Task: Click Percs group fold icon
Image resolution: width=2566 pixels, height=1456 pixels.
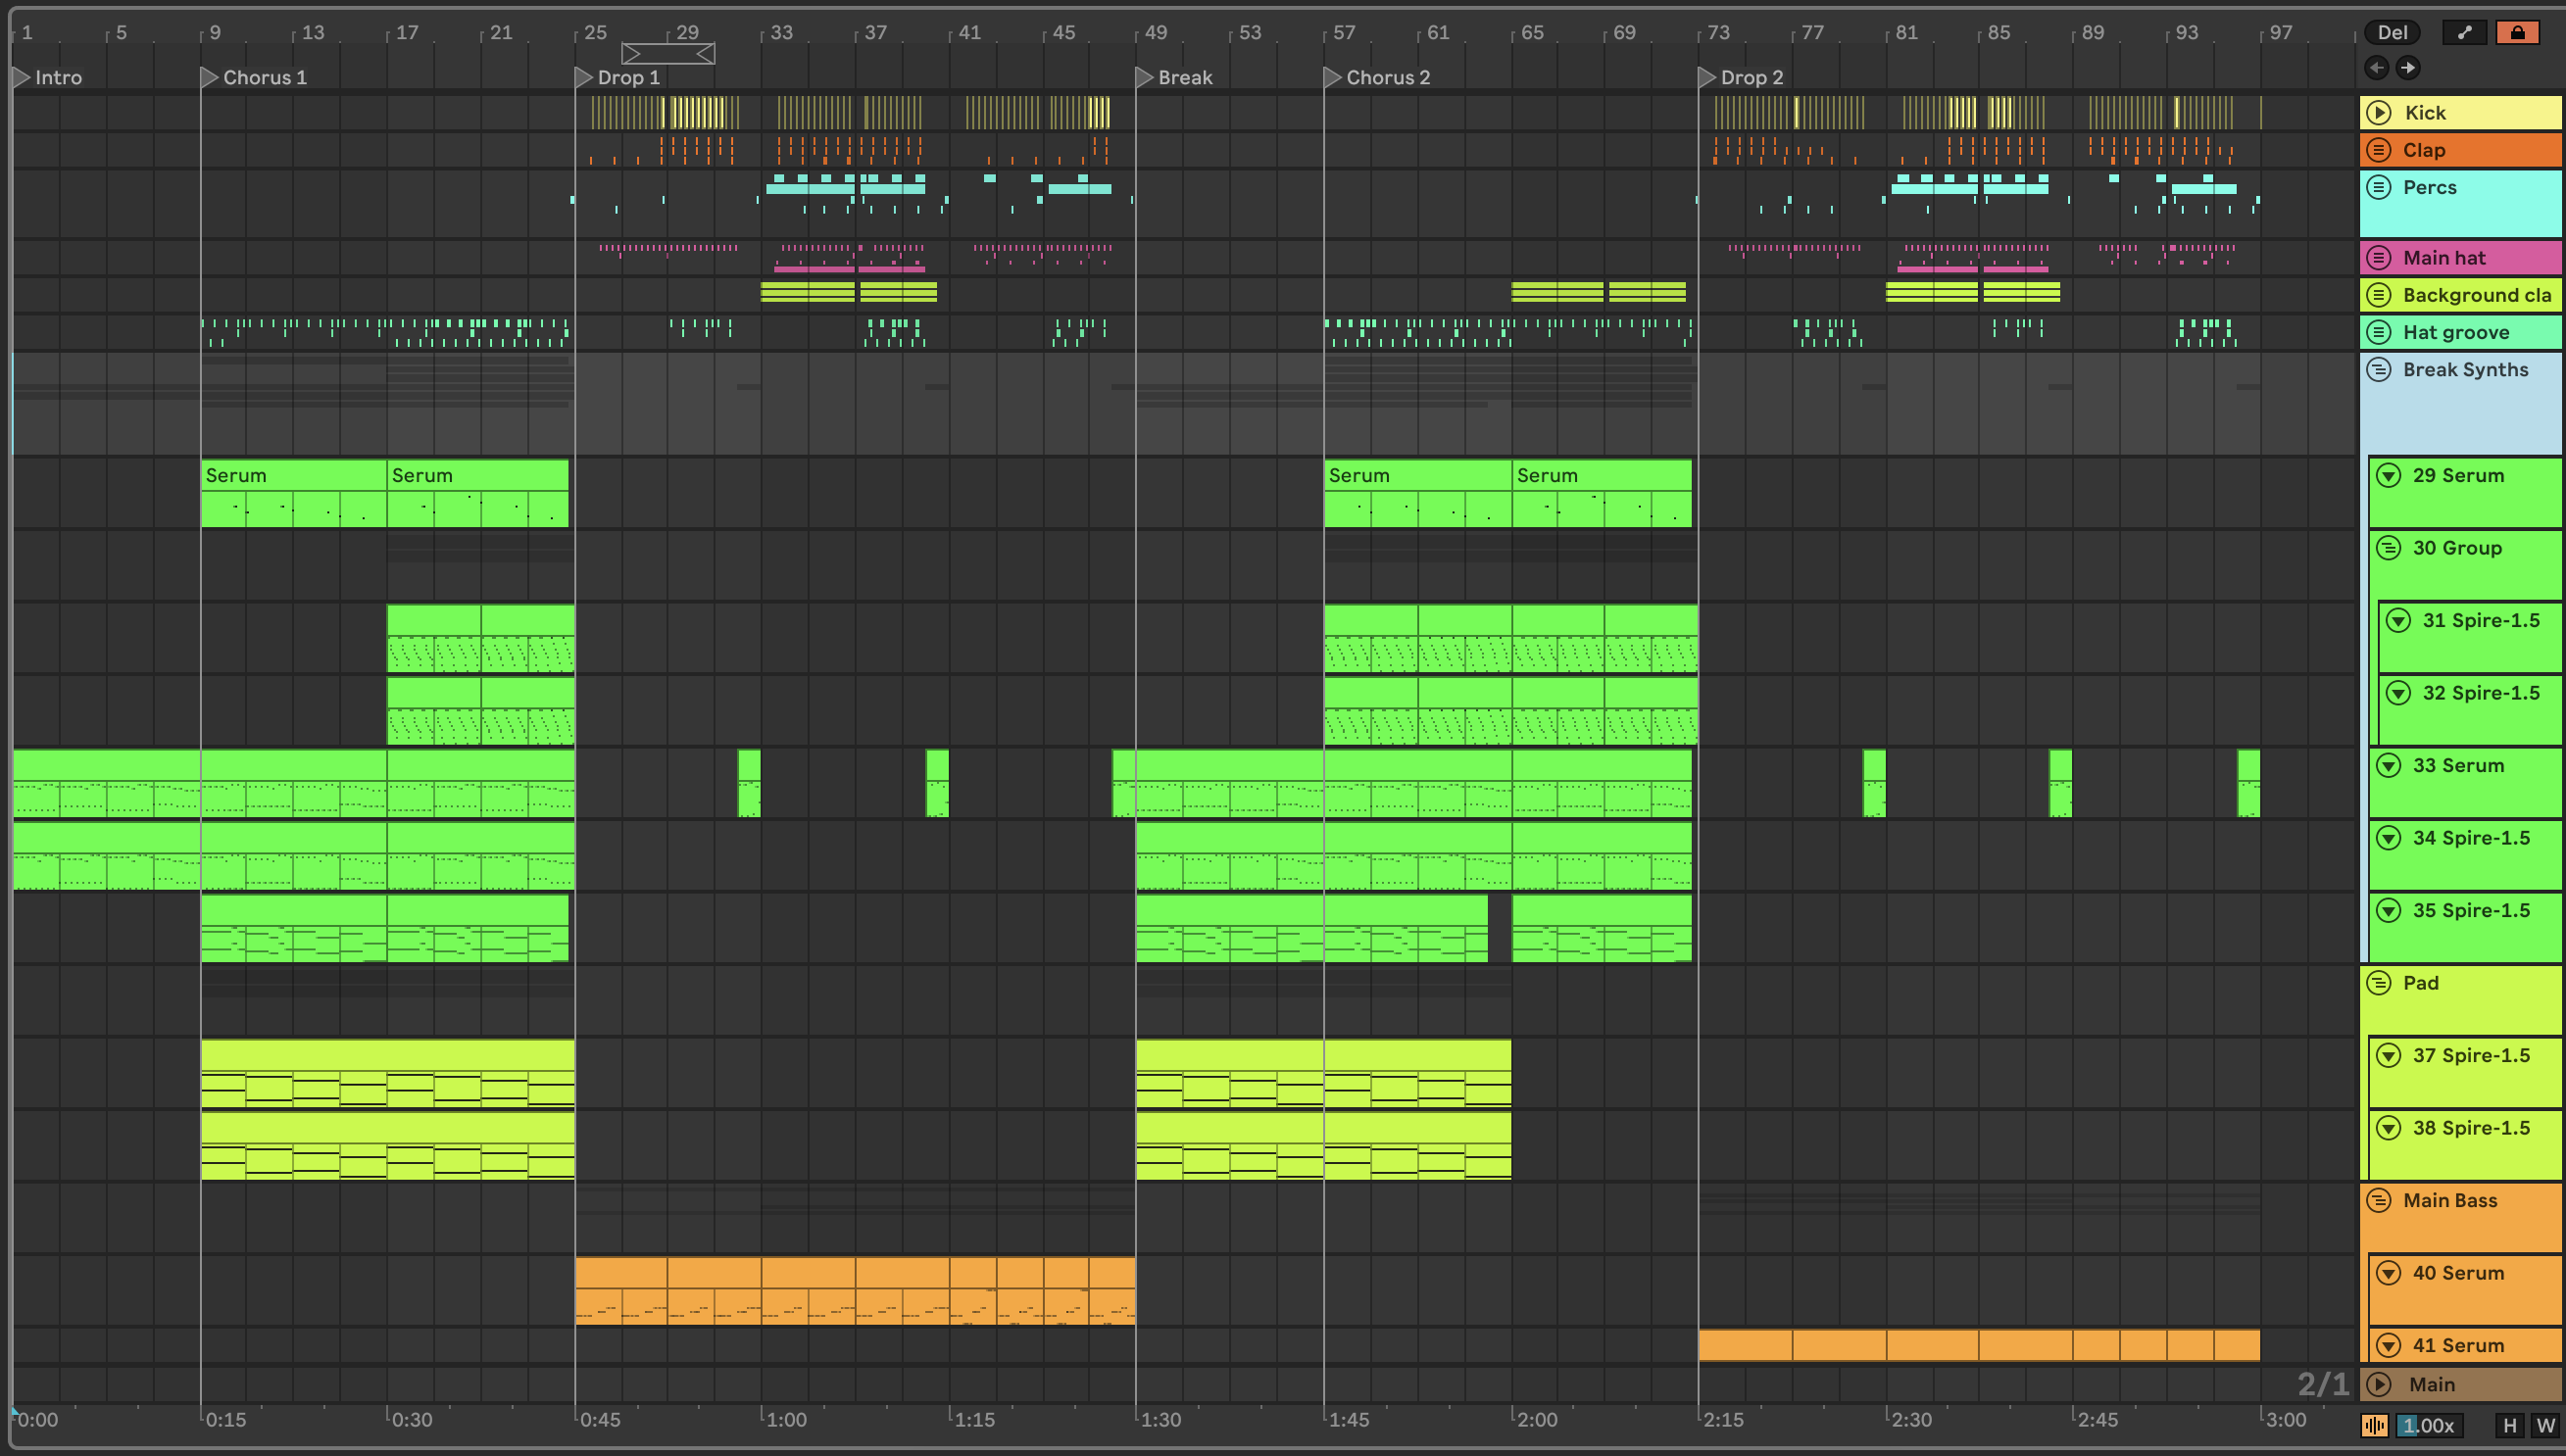Action: [x=2379, y=187]
